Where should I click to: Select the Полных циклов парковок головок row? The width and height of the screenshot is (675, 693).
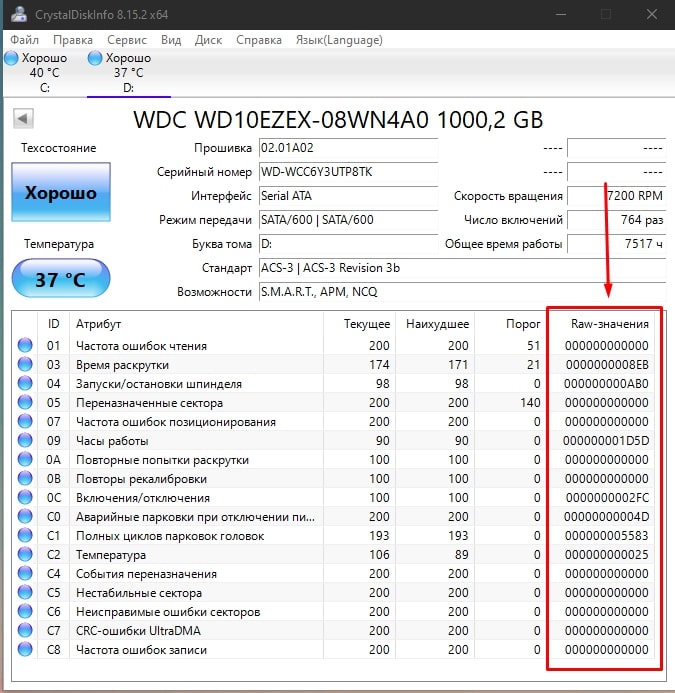[x=335, y=535]
